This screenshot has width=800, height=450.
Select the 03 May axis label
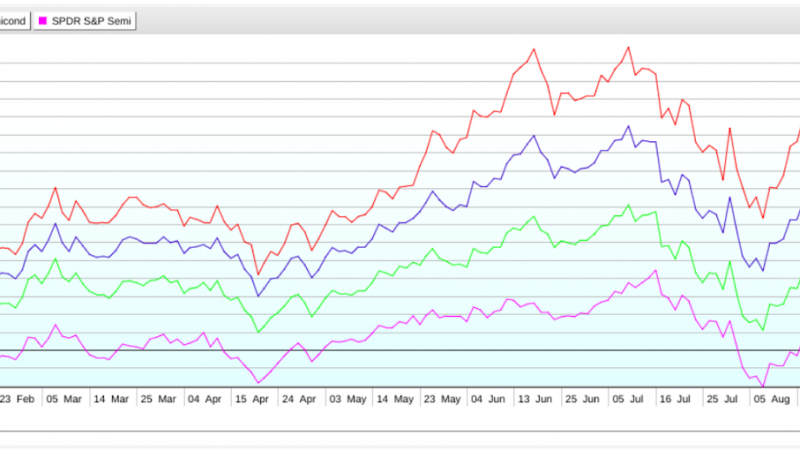coord(347,399)
